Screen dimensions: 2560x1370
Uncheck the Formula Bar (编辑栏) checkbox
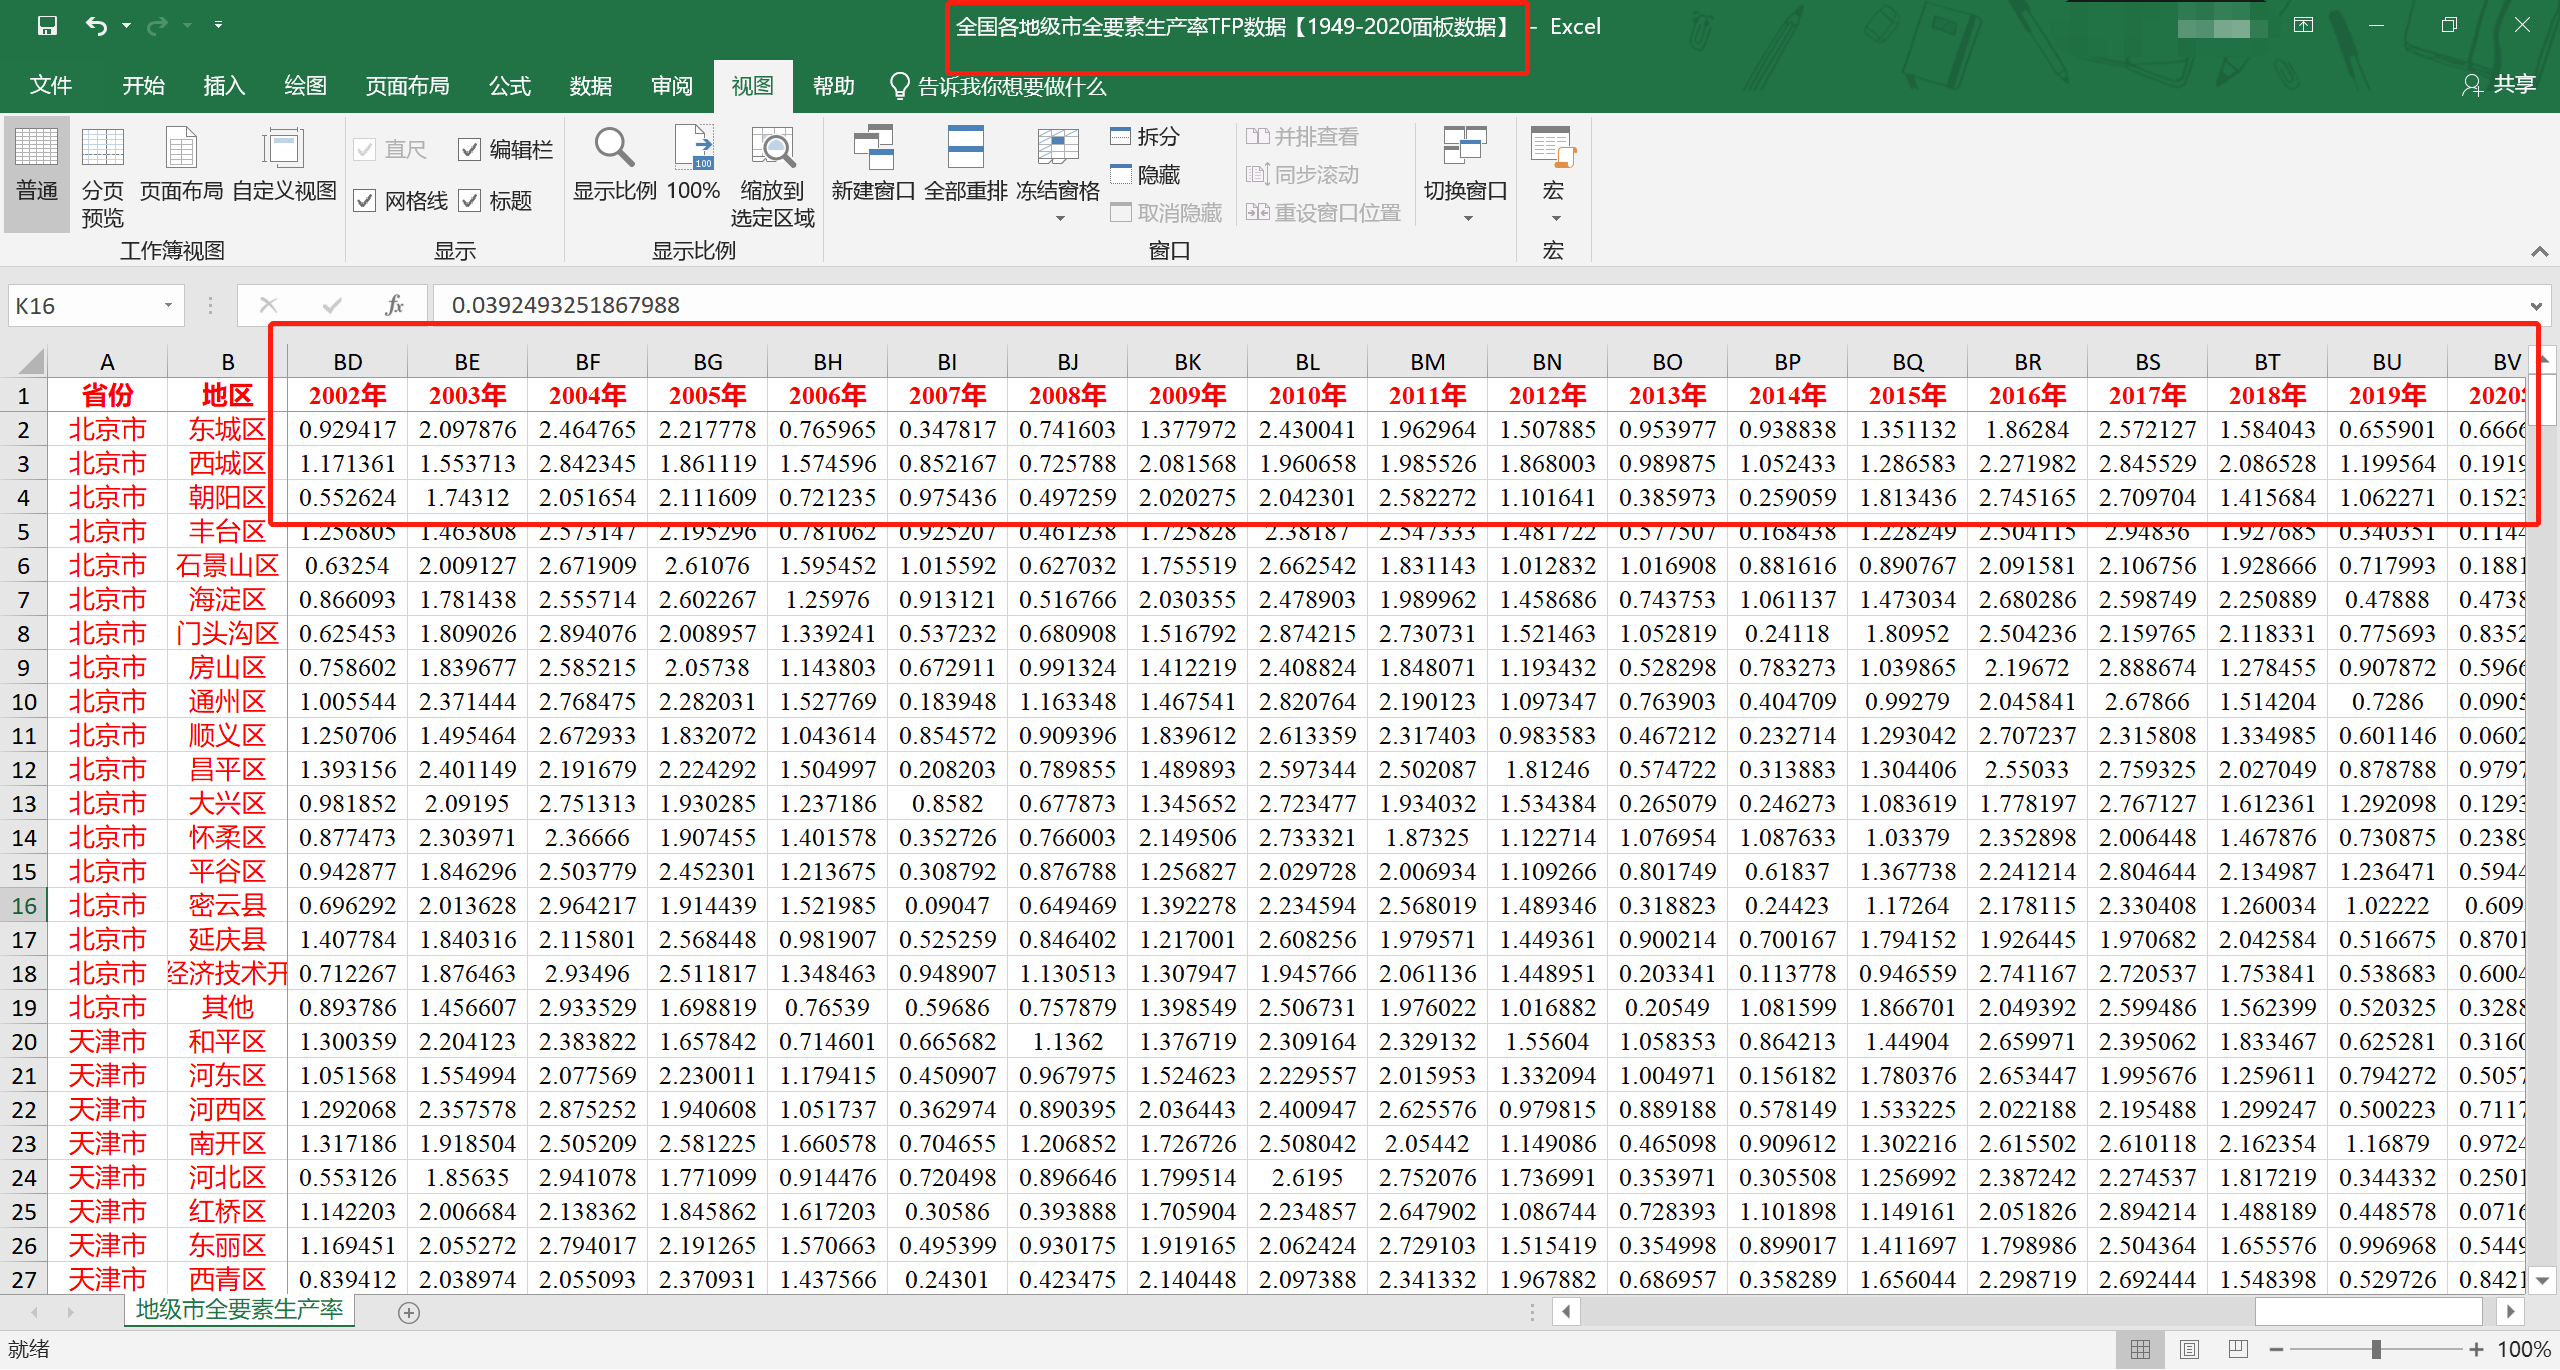(470, 150)
